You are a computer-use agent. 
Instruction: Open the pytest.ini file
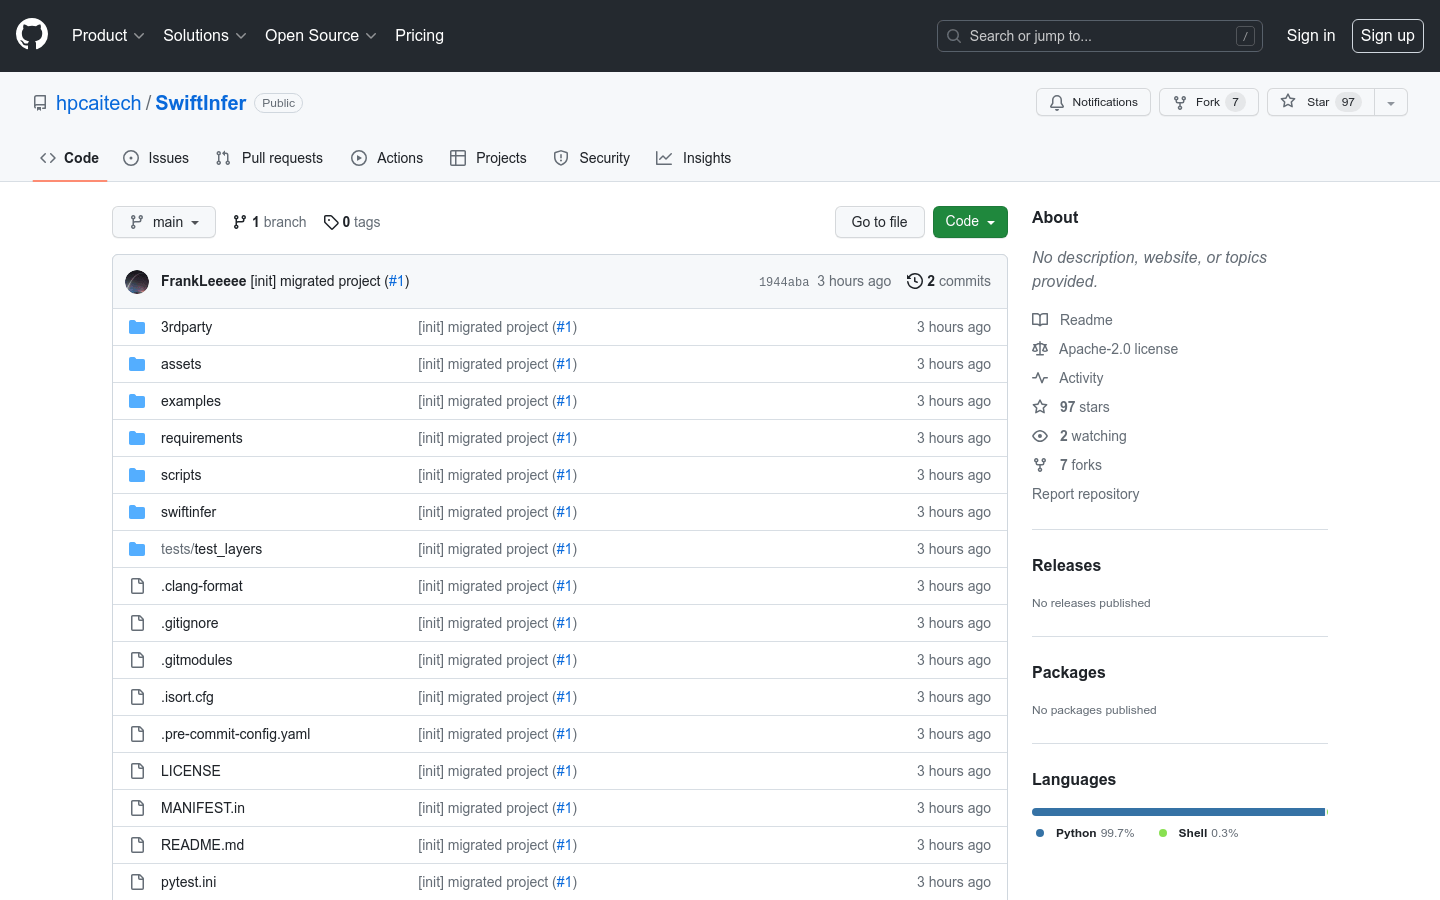(x=188, y=882)
